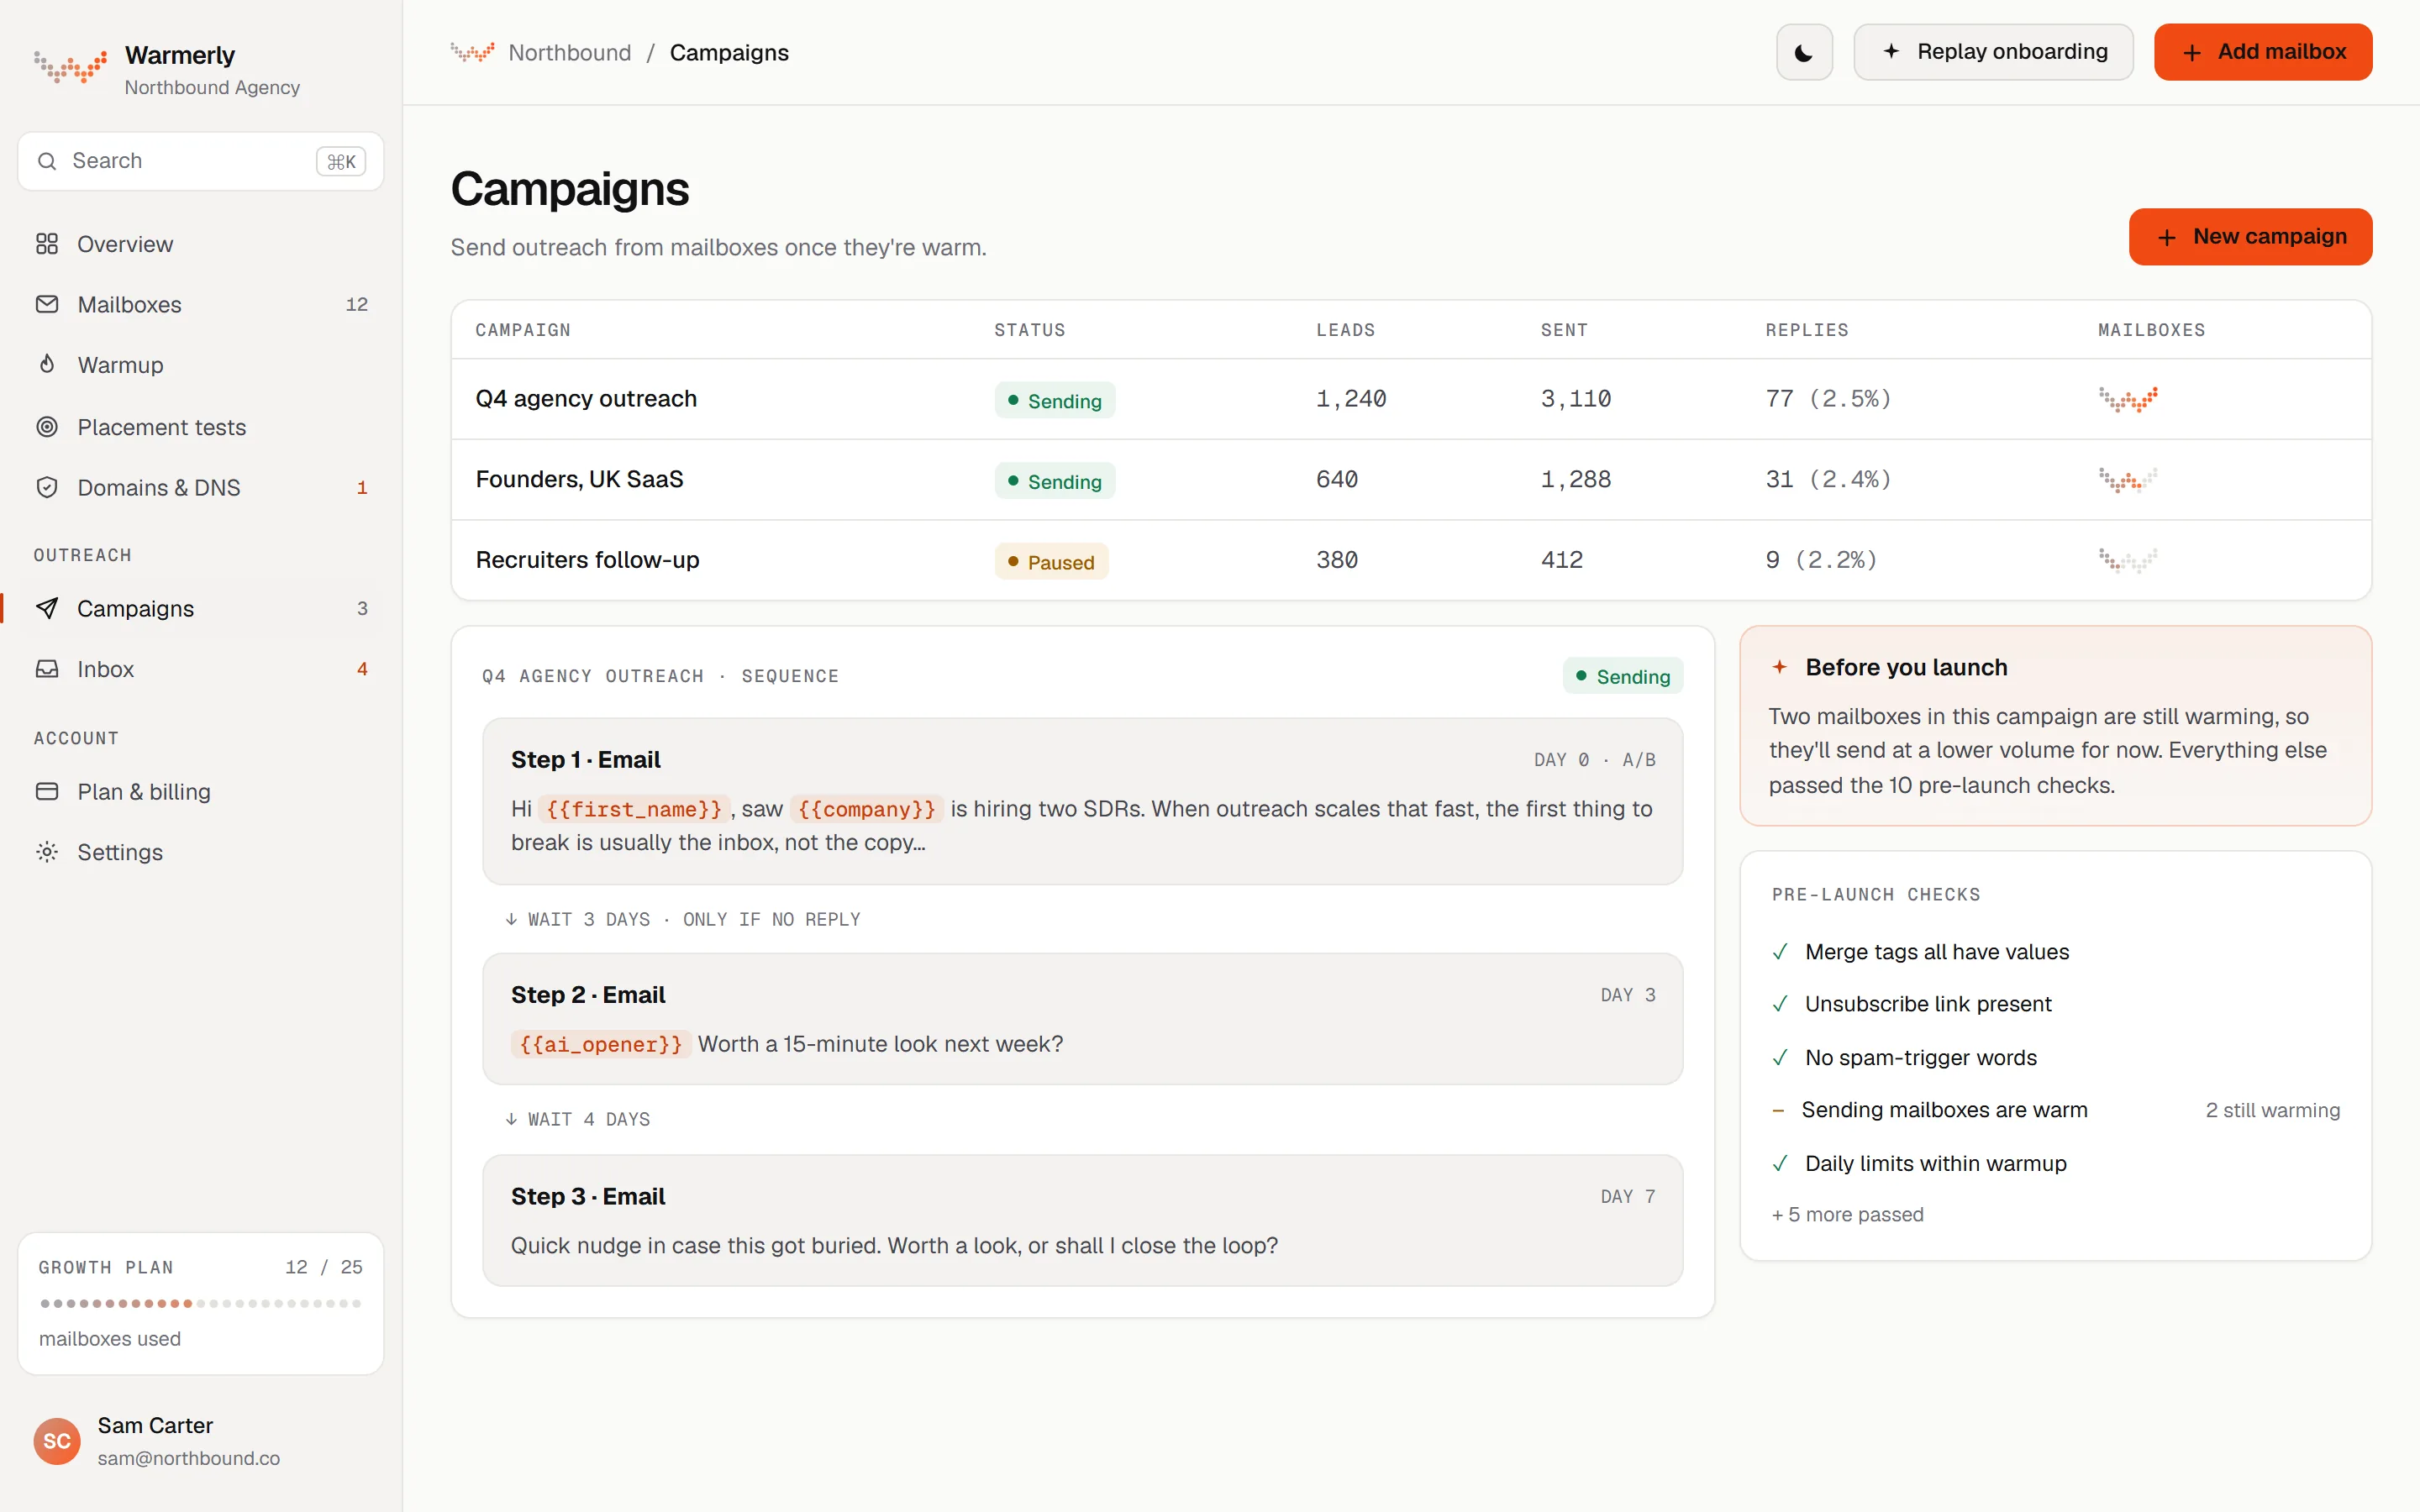2420x1512 pixels.
Task: Click the Settings gear icon
Action: tap(47, 852)
